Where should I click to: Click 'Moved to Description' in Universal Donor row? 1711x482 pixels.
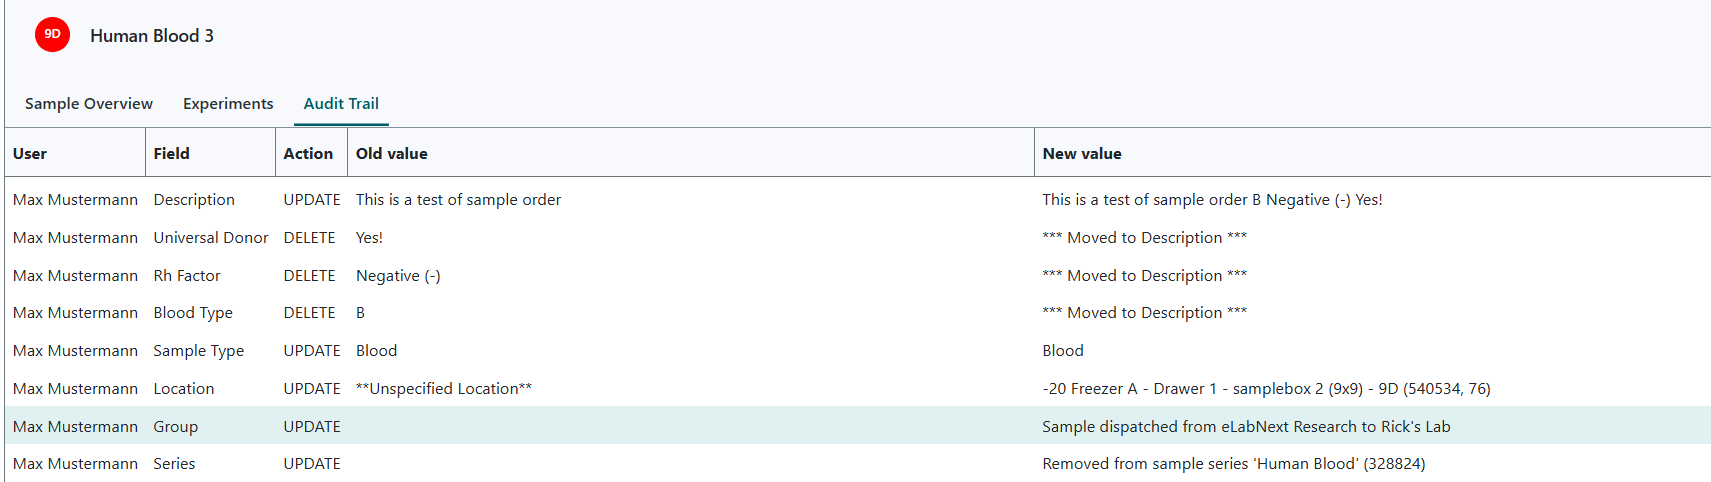[x=1145, y=238]
